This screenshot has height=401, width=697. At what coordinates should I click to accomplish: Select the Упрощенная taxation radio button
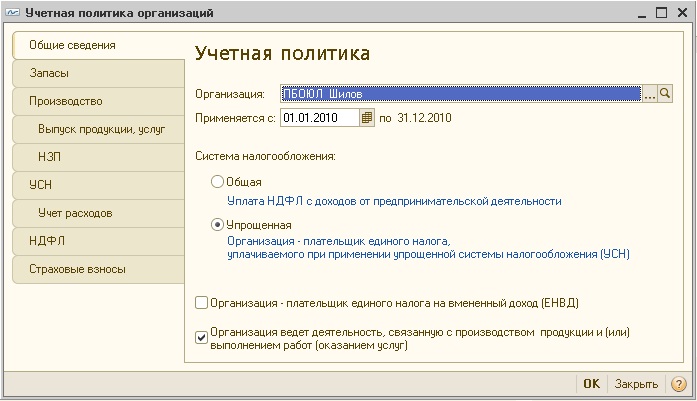218,225
